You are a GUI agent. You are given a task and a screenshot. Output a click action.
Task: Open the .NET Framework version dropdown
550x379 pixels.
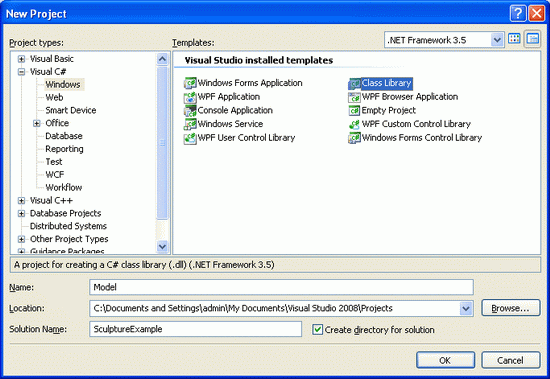coord(497,40)
